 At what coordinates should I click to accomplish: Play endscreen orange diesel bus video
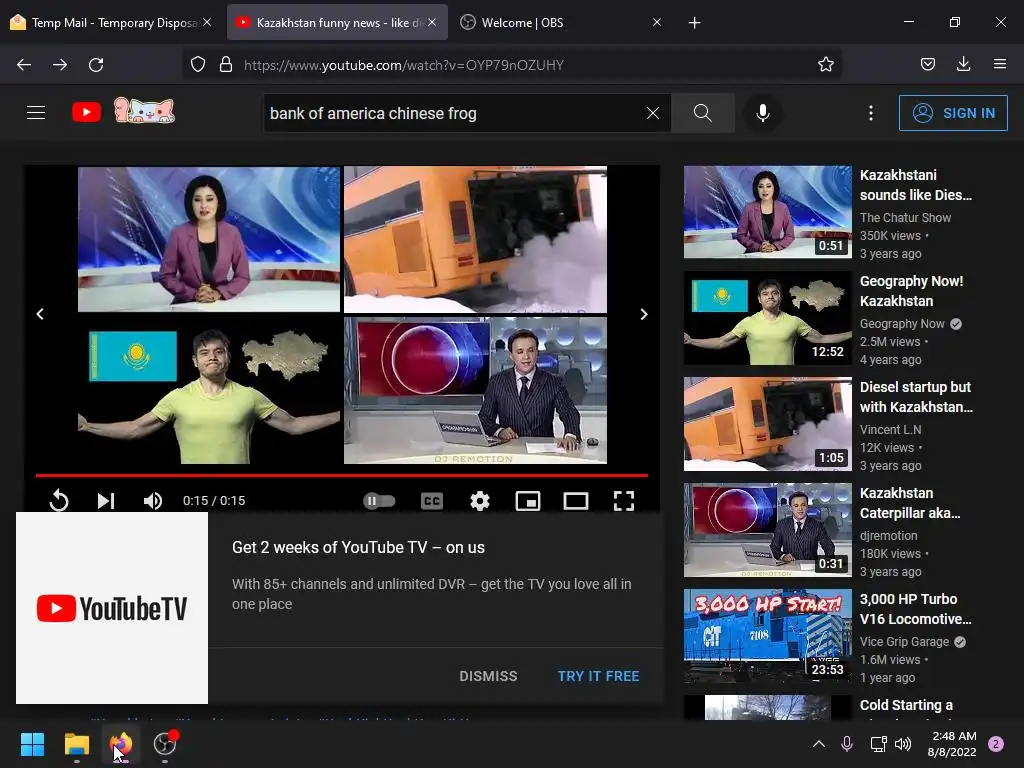click(475, 239)
